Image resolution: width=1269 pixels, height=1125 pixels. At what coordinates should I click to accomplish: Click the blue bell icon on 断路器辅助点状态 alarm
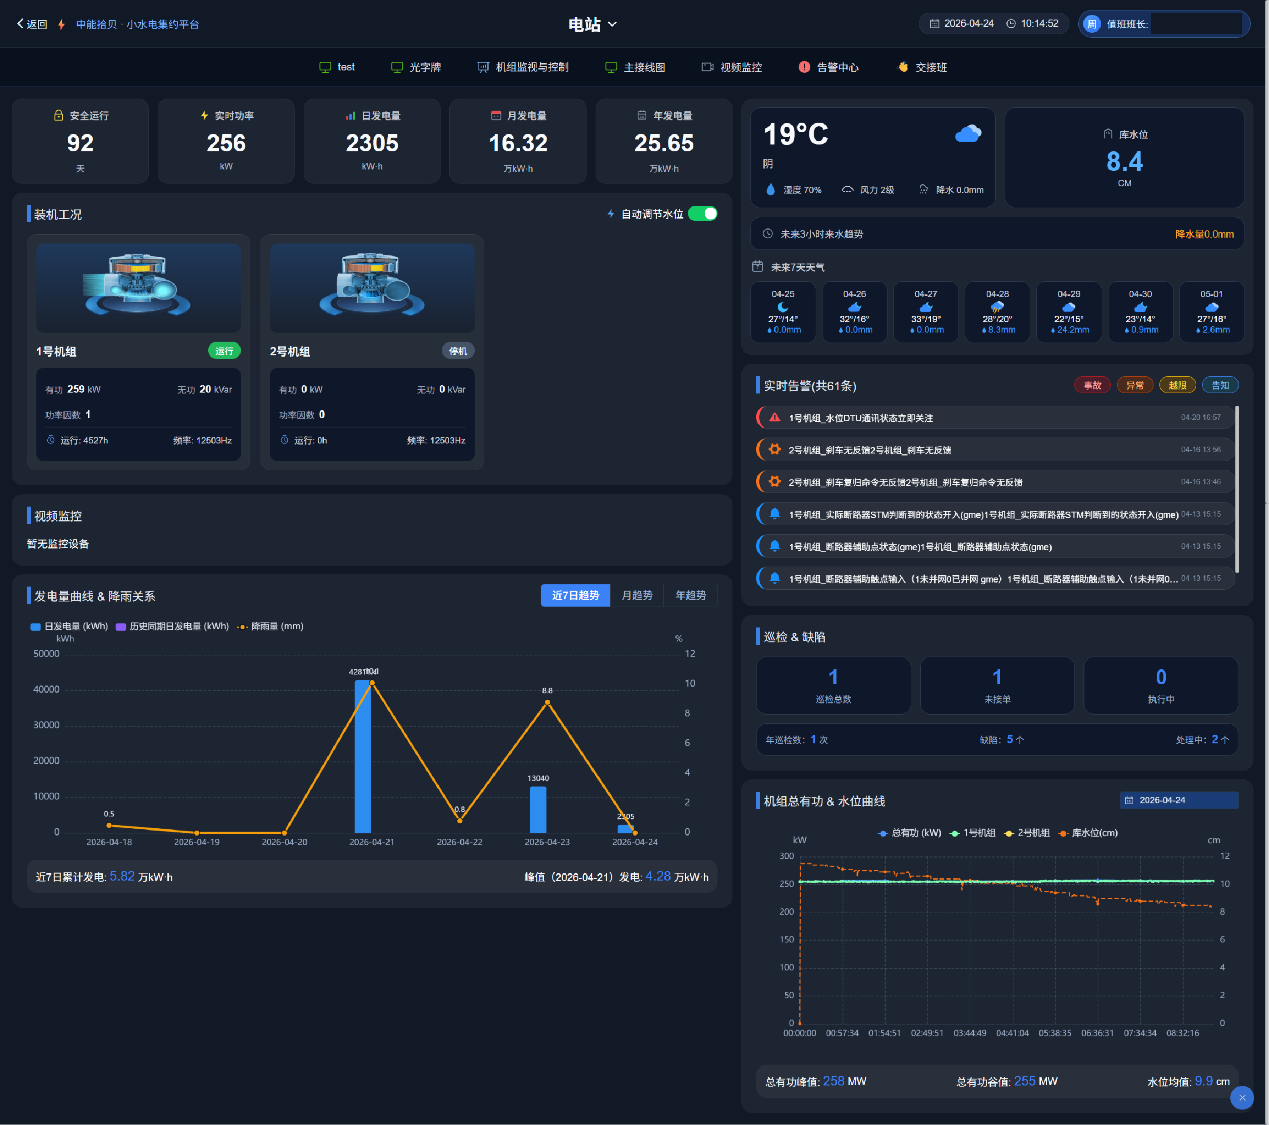[x=774, y=546]
